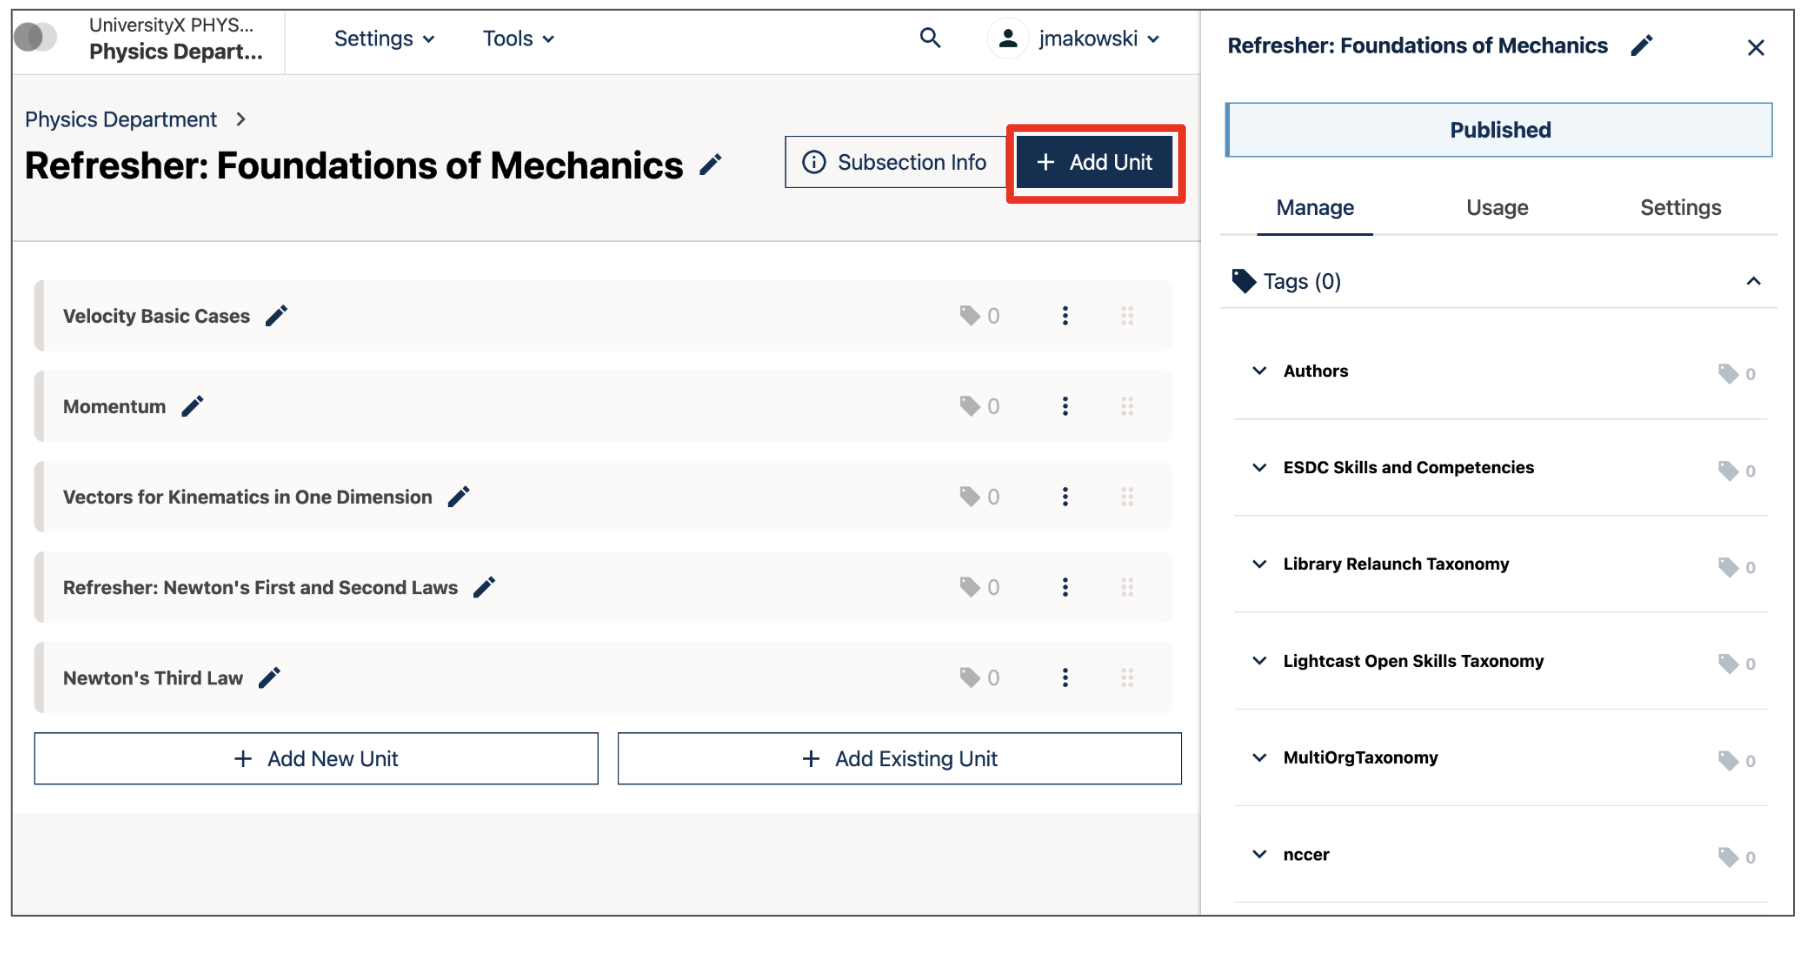Edit the sidebar subsection title via pencil icon
This screenshot has width=1814, height=960.
coord(1641,45)
